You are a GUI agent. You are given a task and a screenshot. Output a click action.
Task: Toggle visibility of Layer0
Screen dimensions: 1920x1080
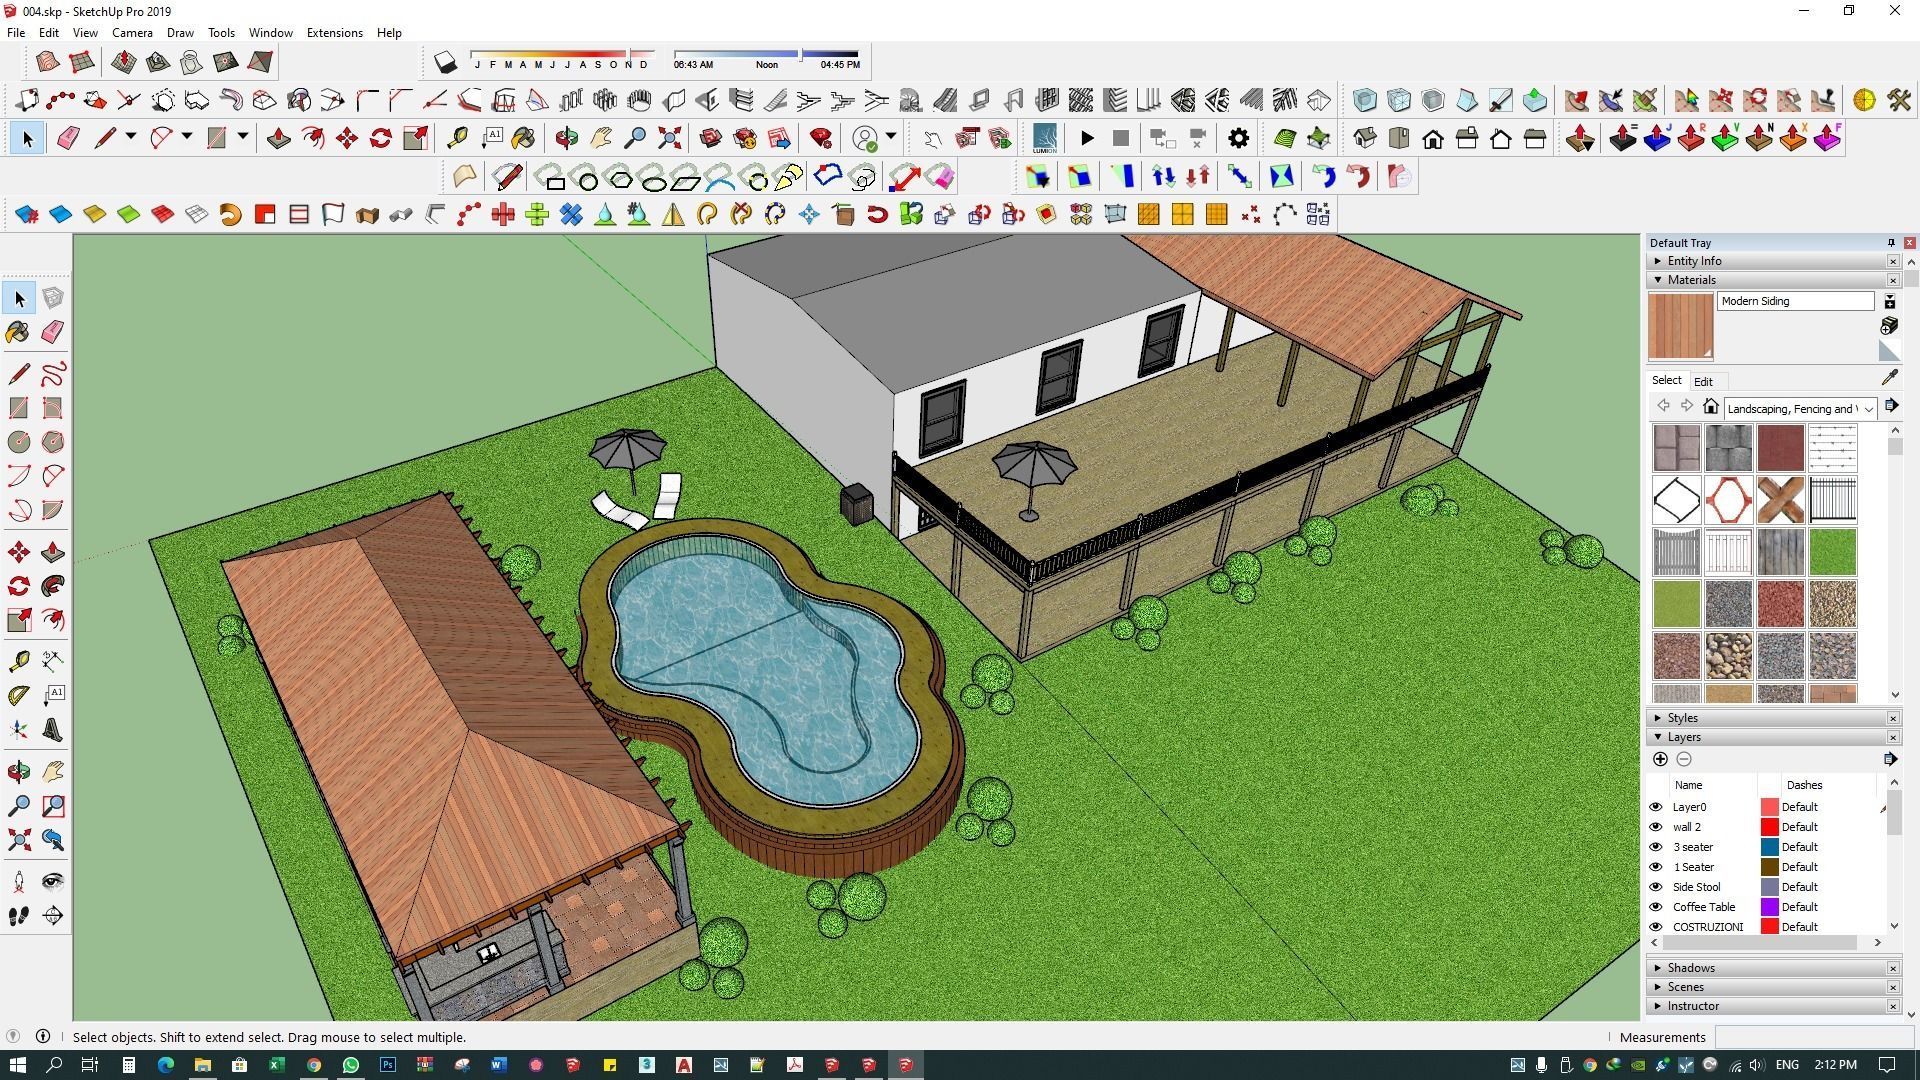click(1655, 807)
